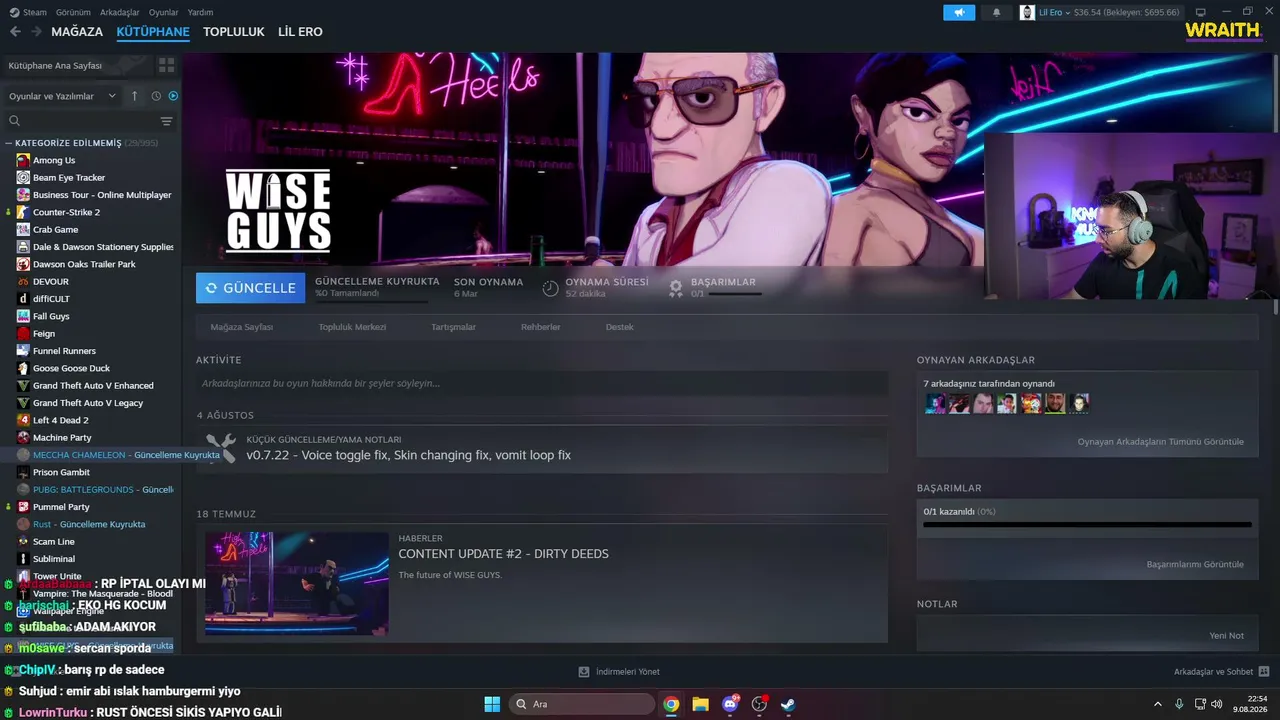Open the Friends and Chat icon

click(1264, 672)
